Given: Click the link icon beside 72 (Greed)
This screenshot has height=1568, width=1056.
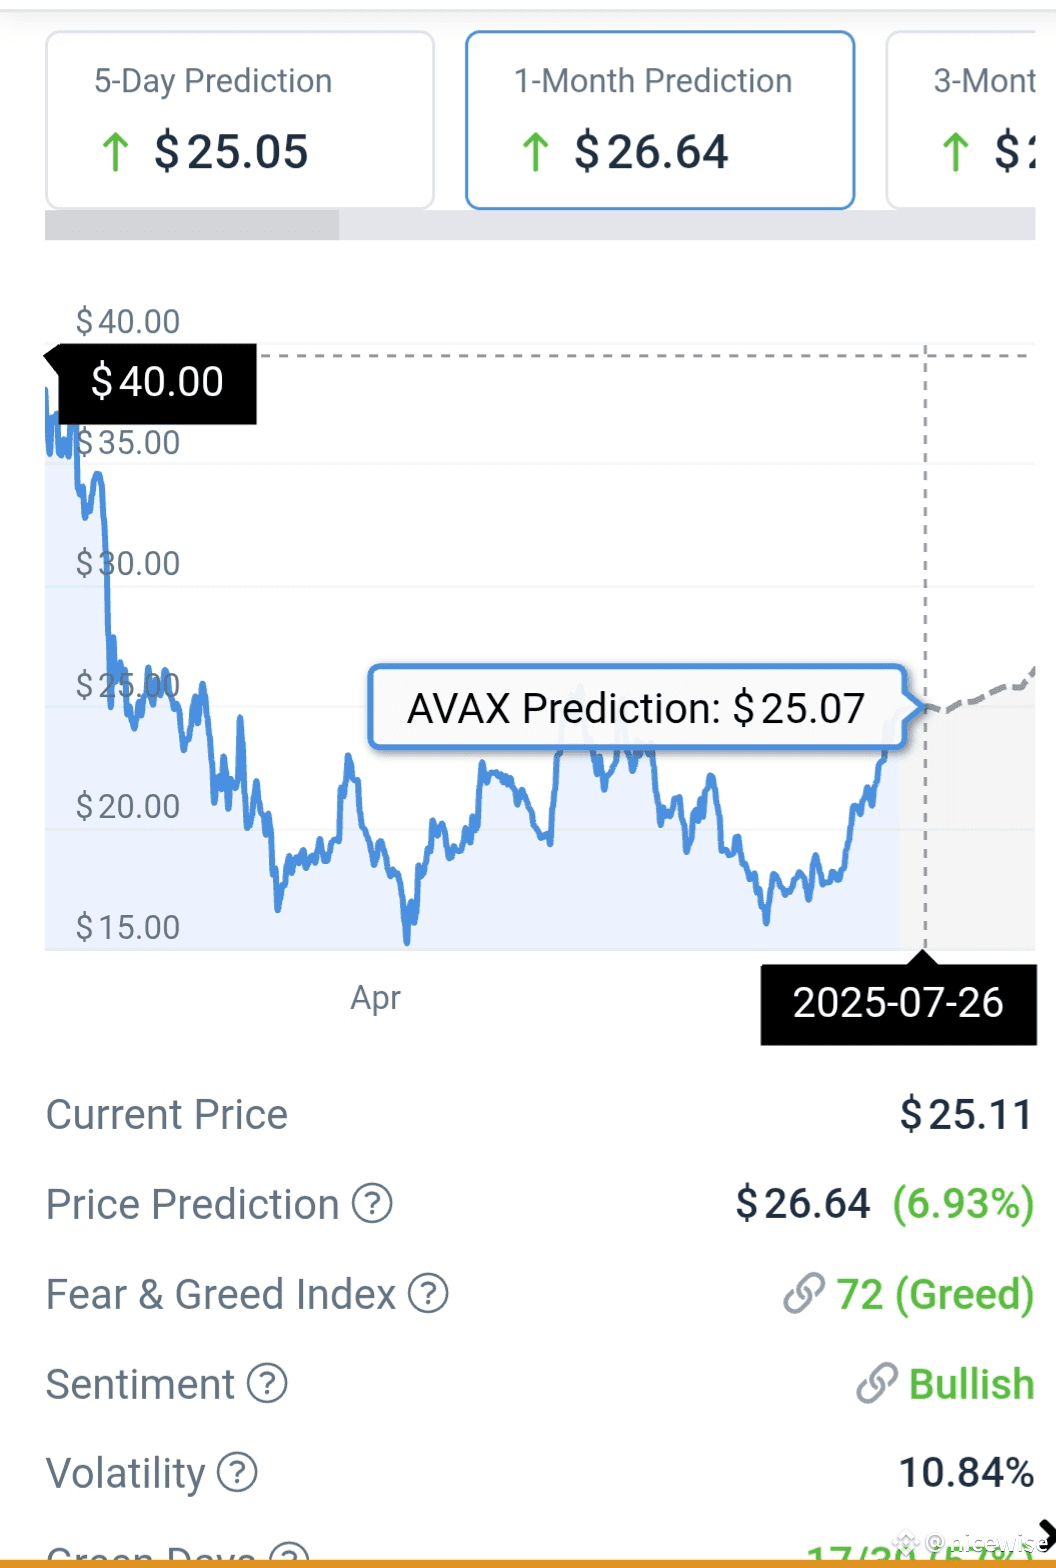Looking at the screenshot, I should [804, 1293].
